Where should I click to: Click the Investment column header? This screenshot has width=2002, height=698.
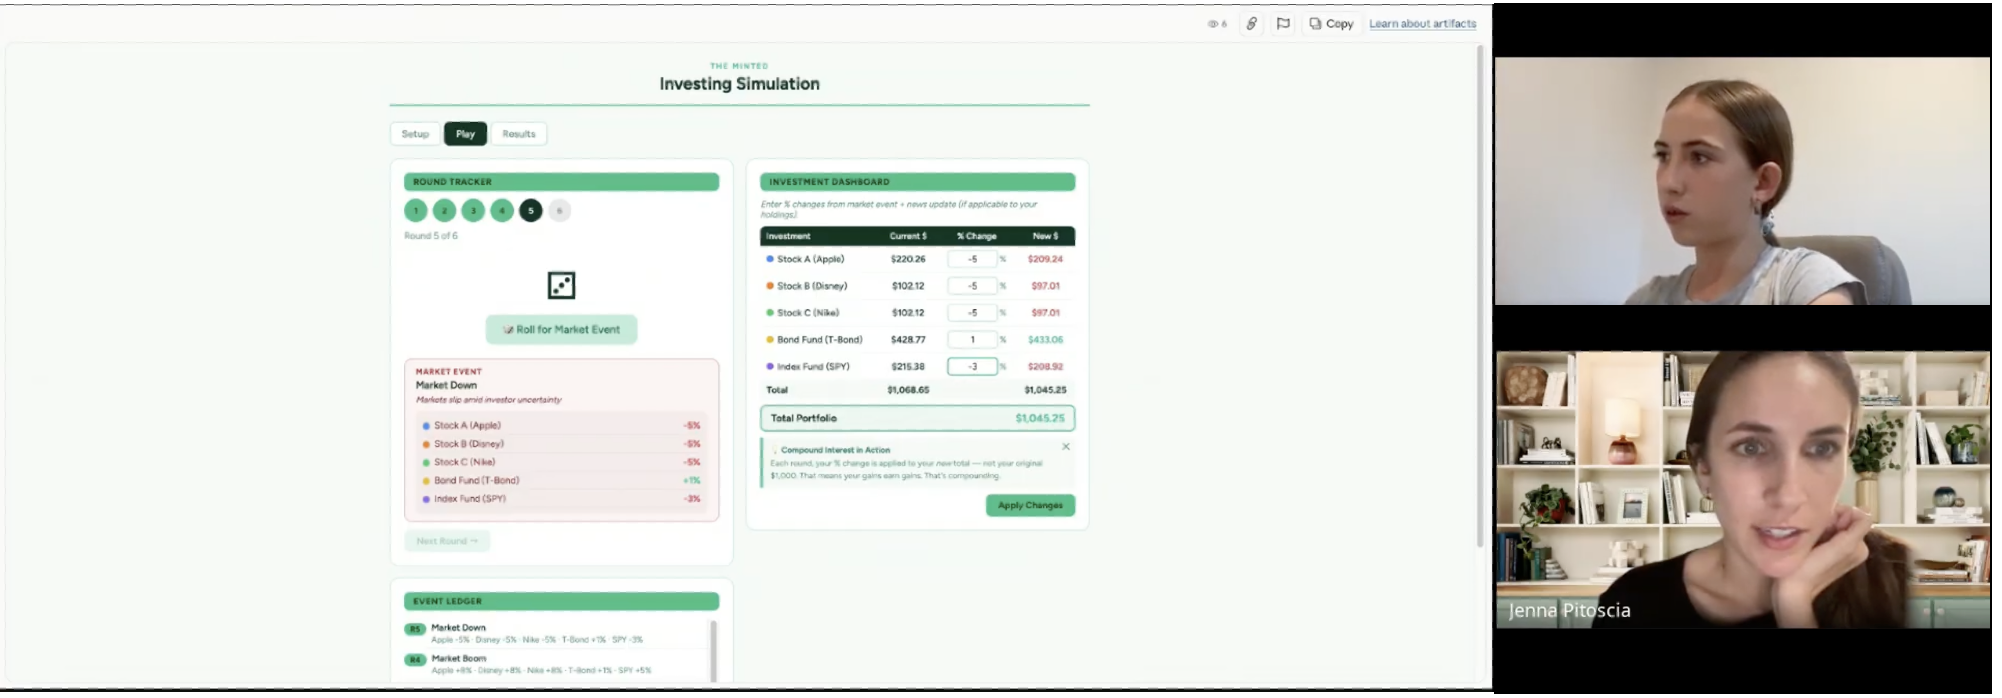pos(788,236)
